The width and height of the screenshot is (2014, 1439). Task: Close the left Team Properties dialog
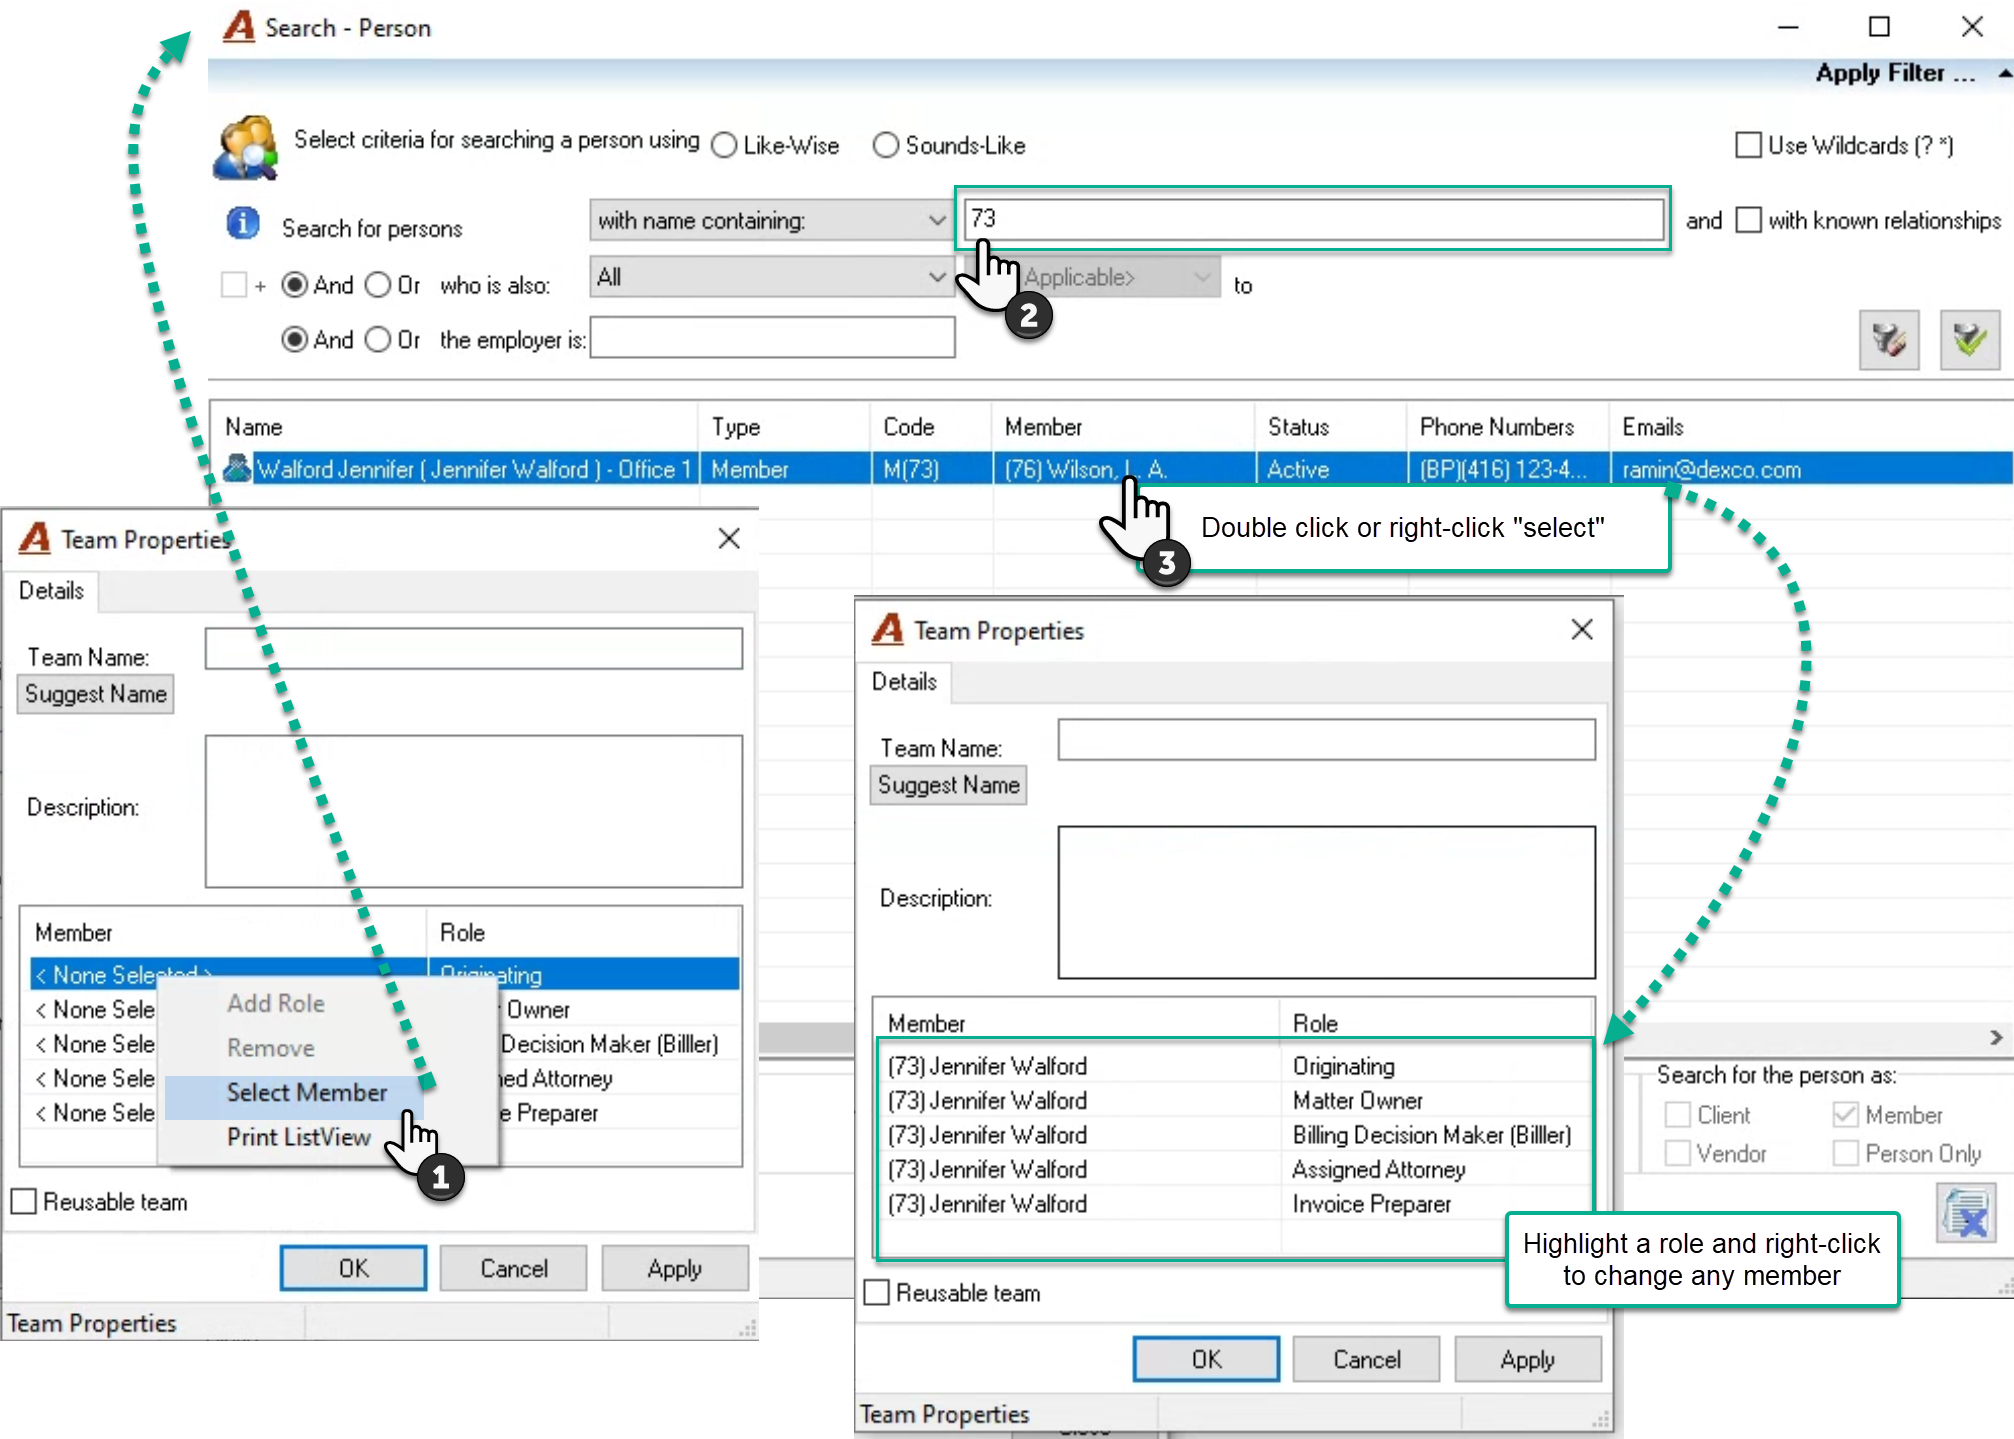tap(729, 539)
